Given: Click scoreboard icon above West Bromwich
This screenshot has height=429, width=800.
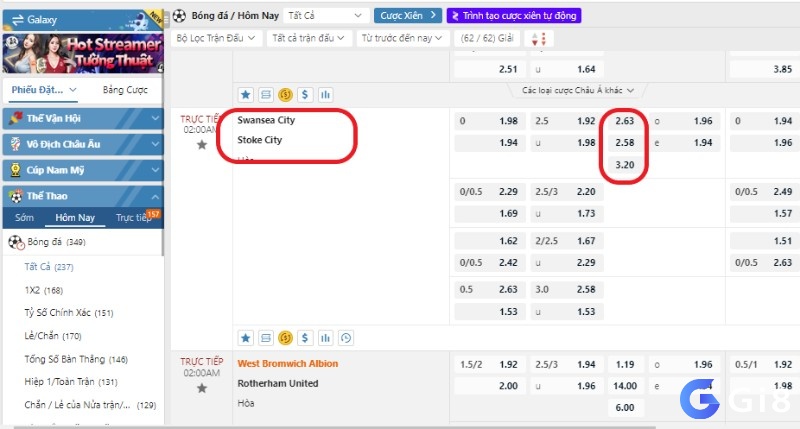Looking at the screenshot, I should pos(265,338).
